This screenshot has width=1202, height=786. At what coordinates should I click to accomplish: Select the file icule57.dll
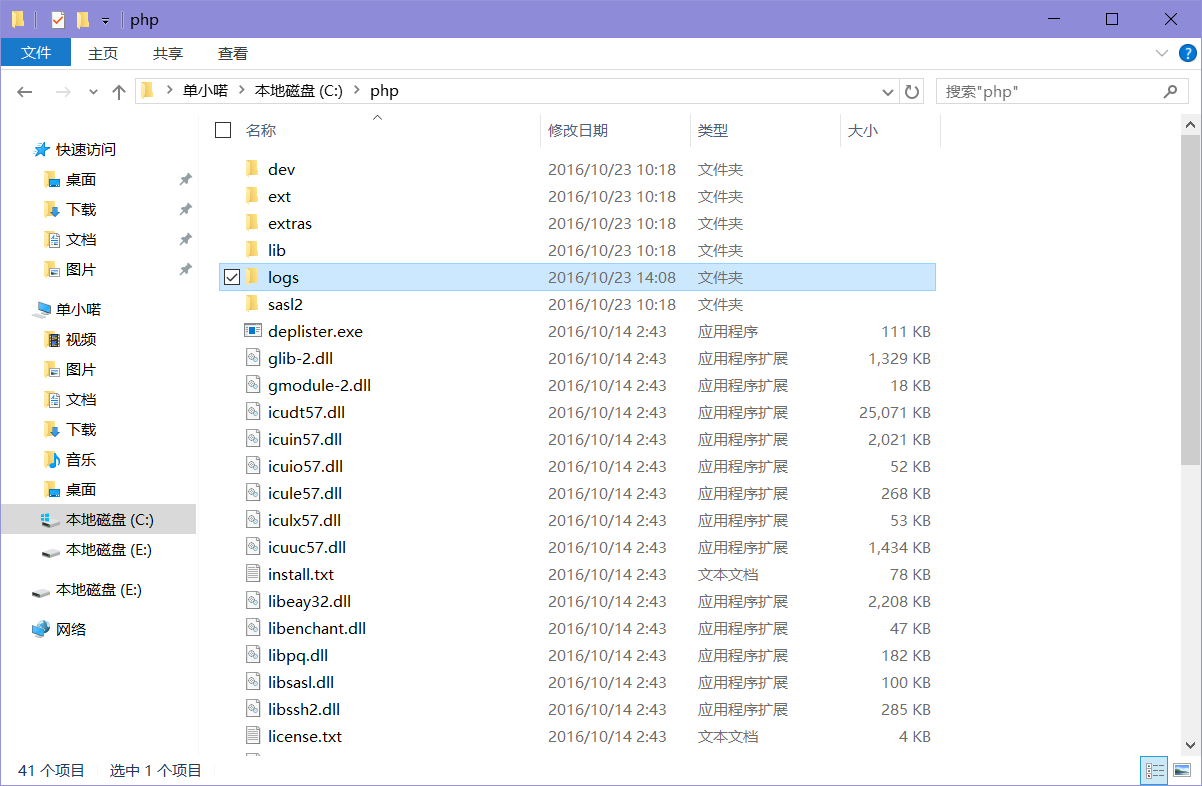(305, 493)
